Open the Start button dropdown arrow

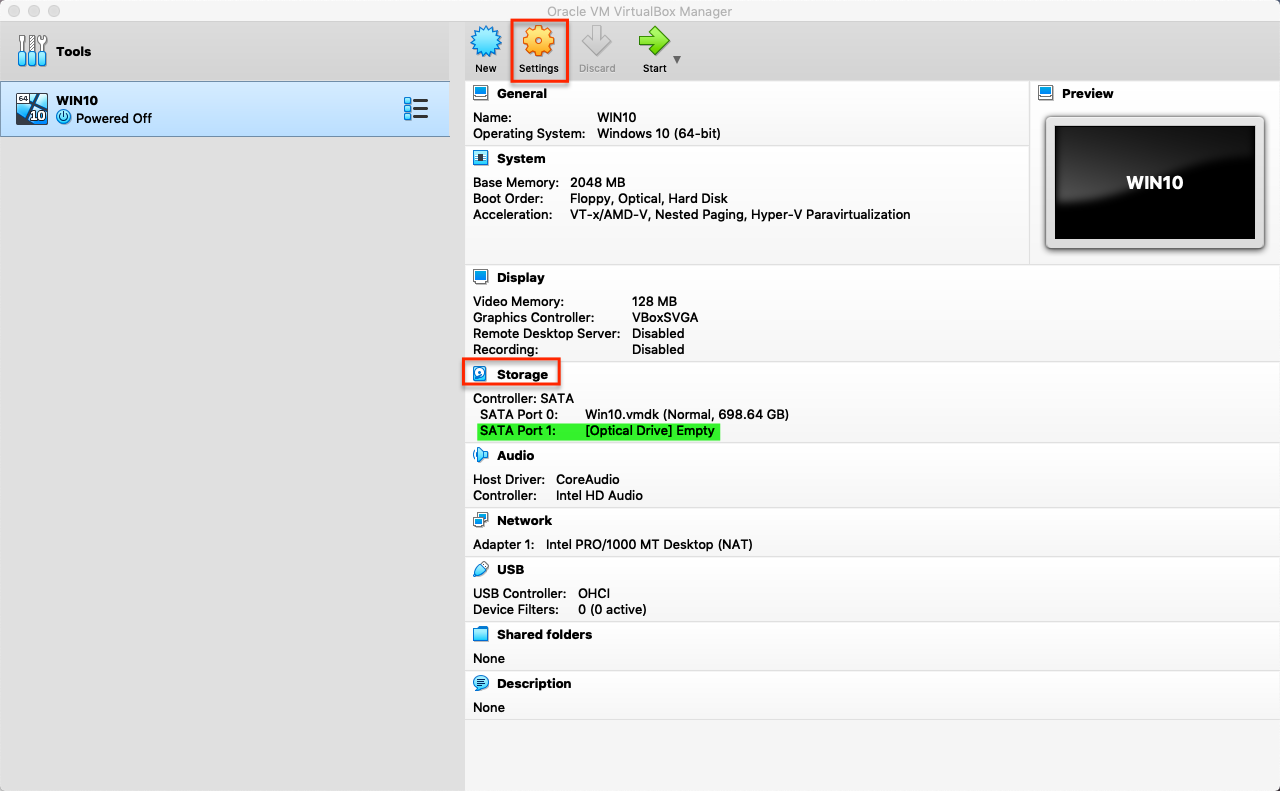(x=677, y=60)
